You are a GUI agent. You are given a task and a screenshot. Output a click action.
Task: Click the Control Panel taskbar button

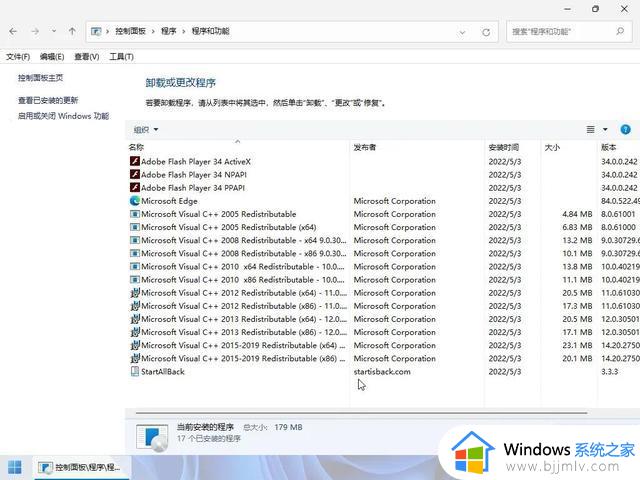click(x=81, y=468)
